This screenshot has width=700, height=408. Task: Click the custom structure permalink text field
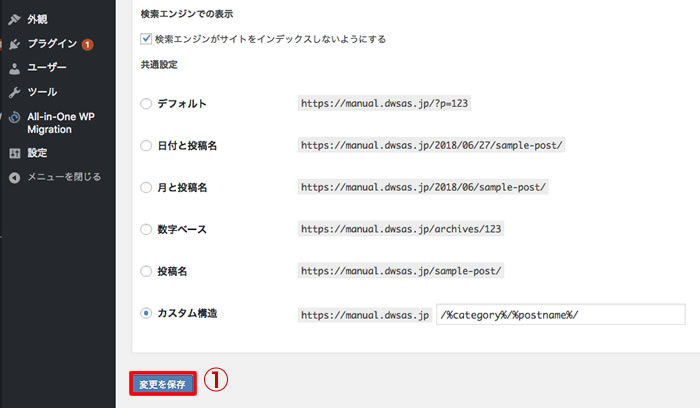560,314
